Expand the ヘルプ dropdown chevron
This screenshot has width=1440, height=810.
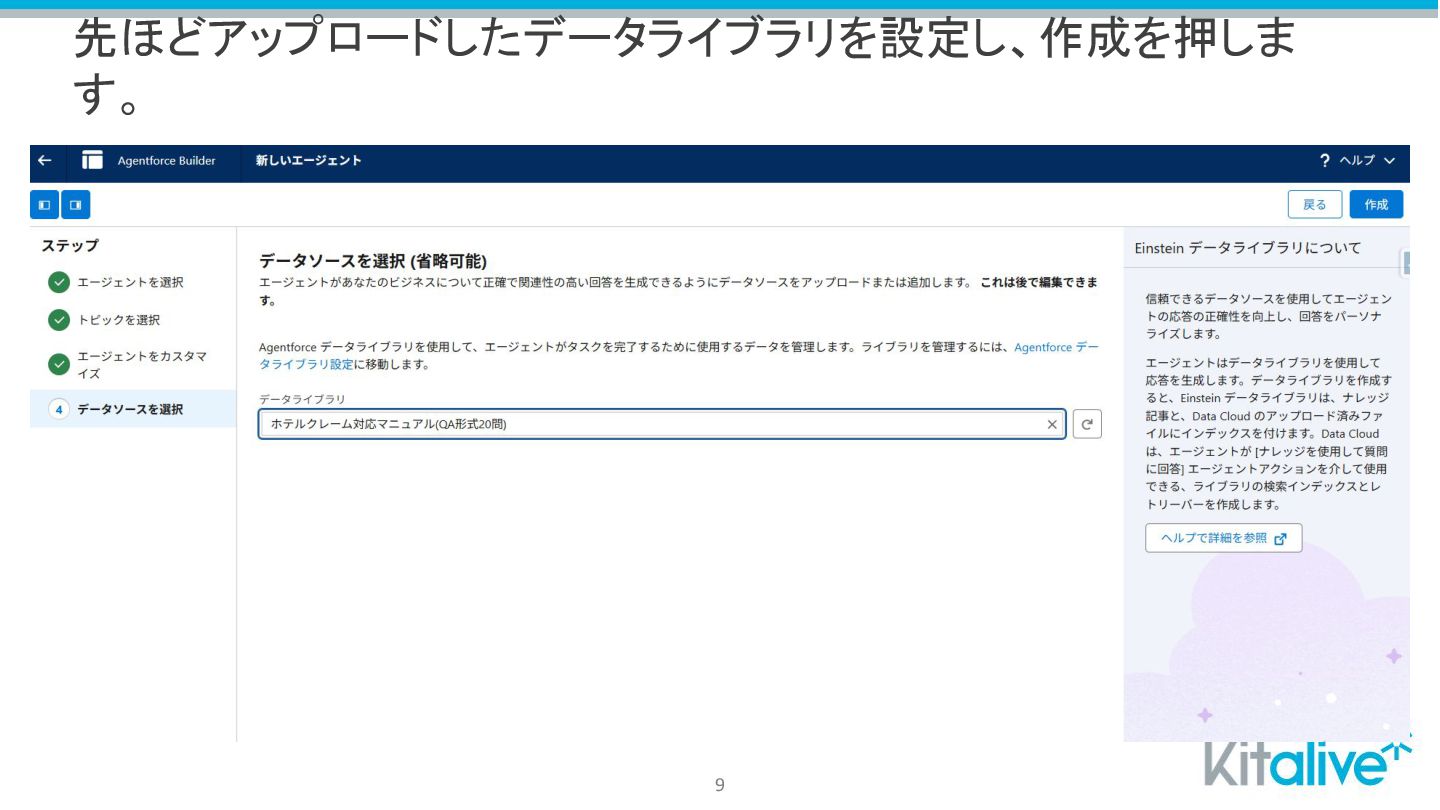pos(1389,160)
